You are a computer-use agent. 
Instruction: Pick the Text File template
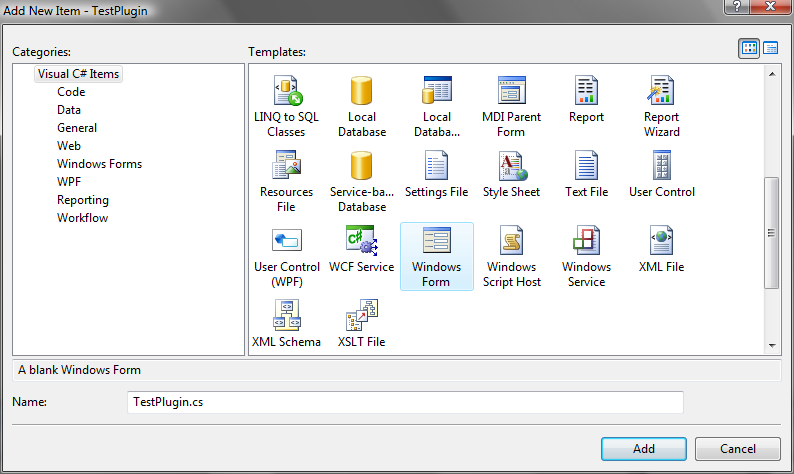[586, 174]
